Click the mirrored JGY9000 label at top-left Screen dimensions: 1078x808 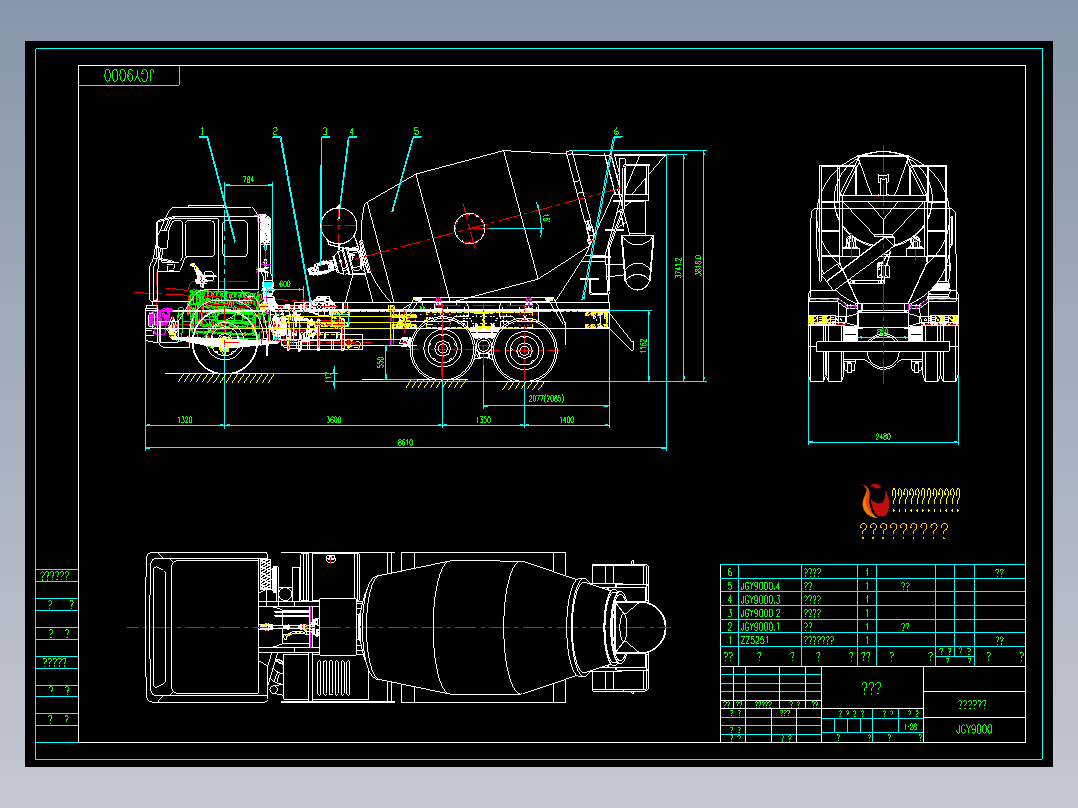129,76
